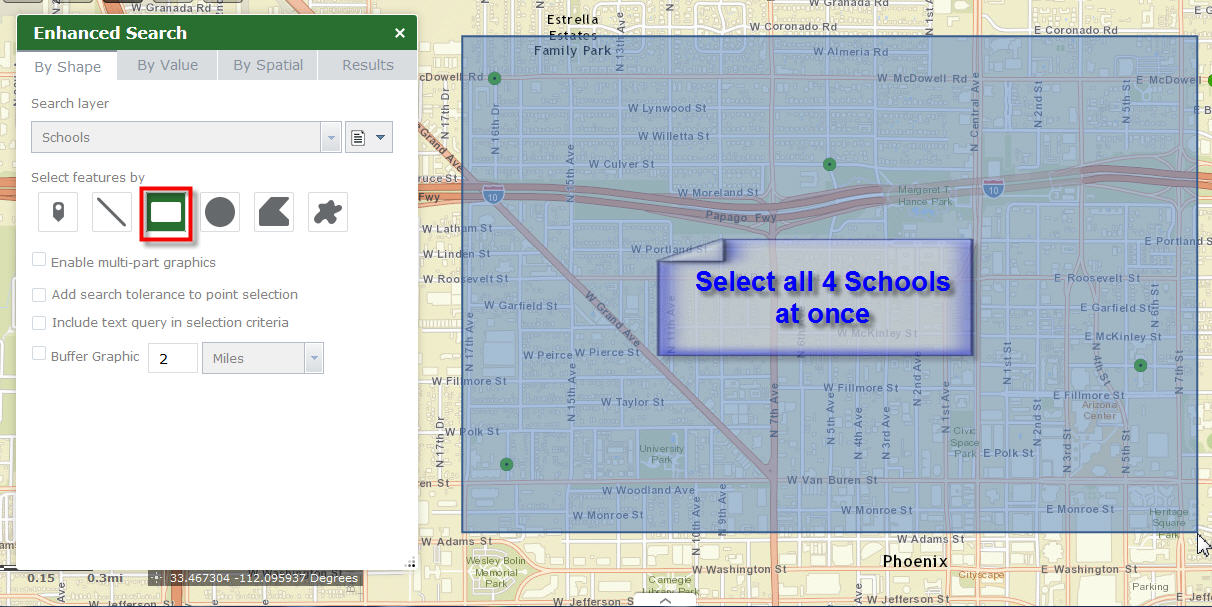
Task: Click the school point near E McKinley St
Action: pyautogui.click(x=1140, y=366)
